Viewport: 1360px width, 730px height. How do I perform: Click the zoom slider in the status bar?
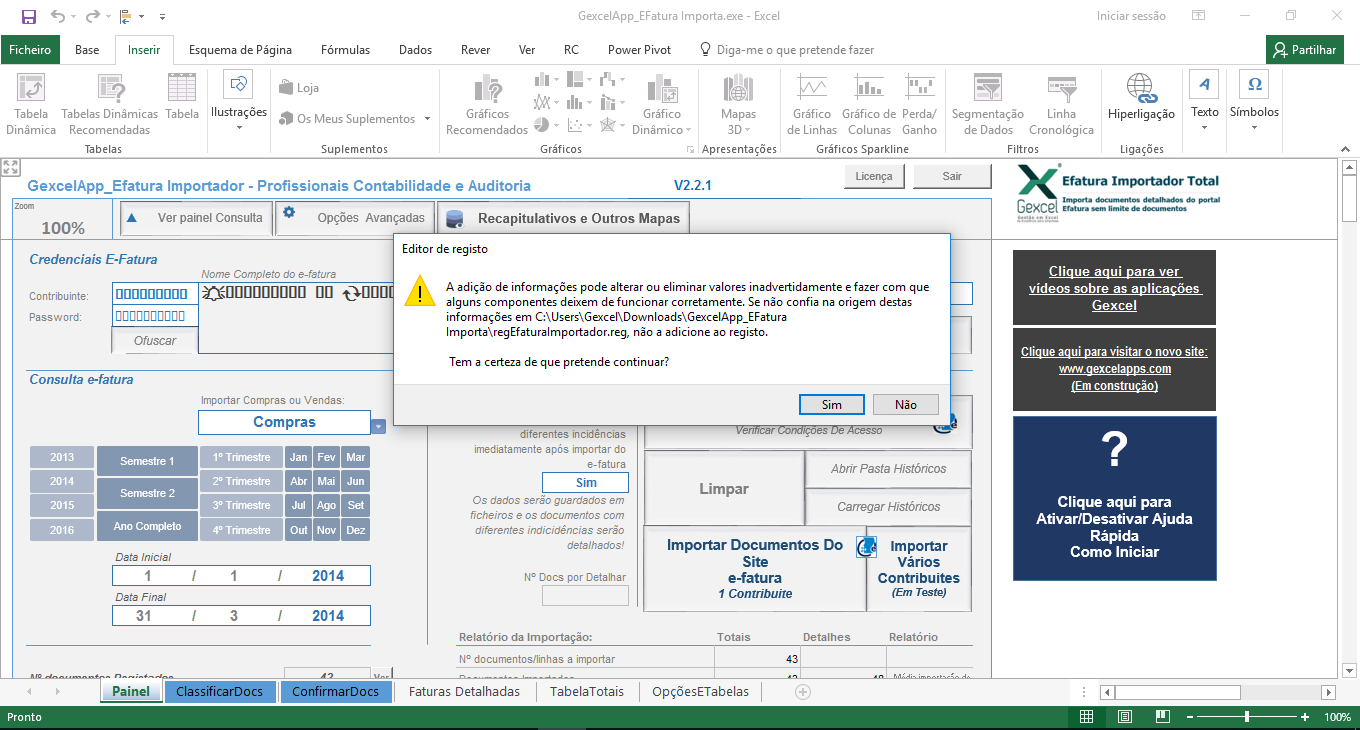1246,717
